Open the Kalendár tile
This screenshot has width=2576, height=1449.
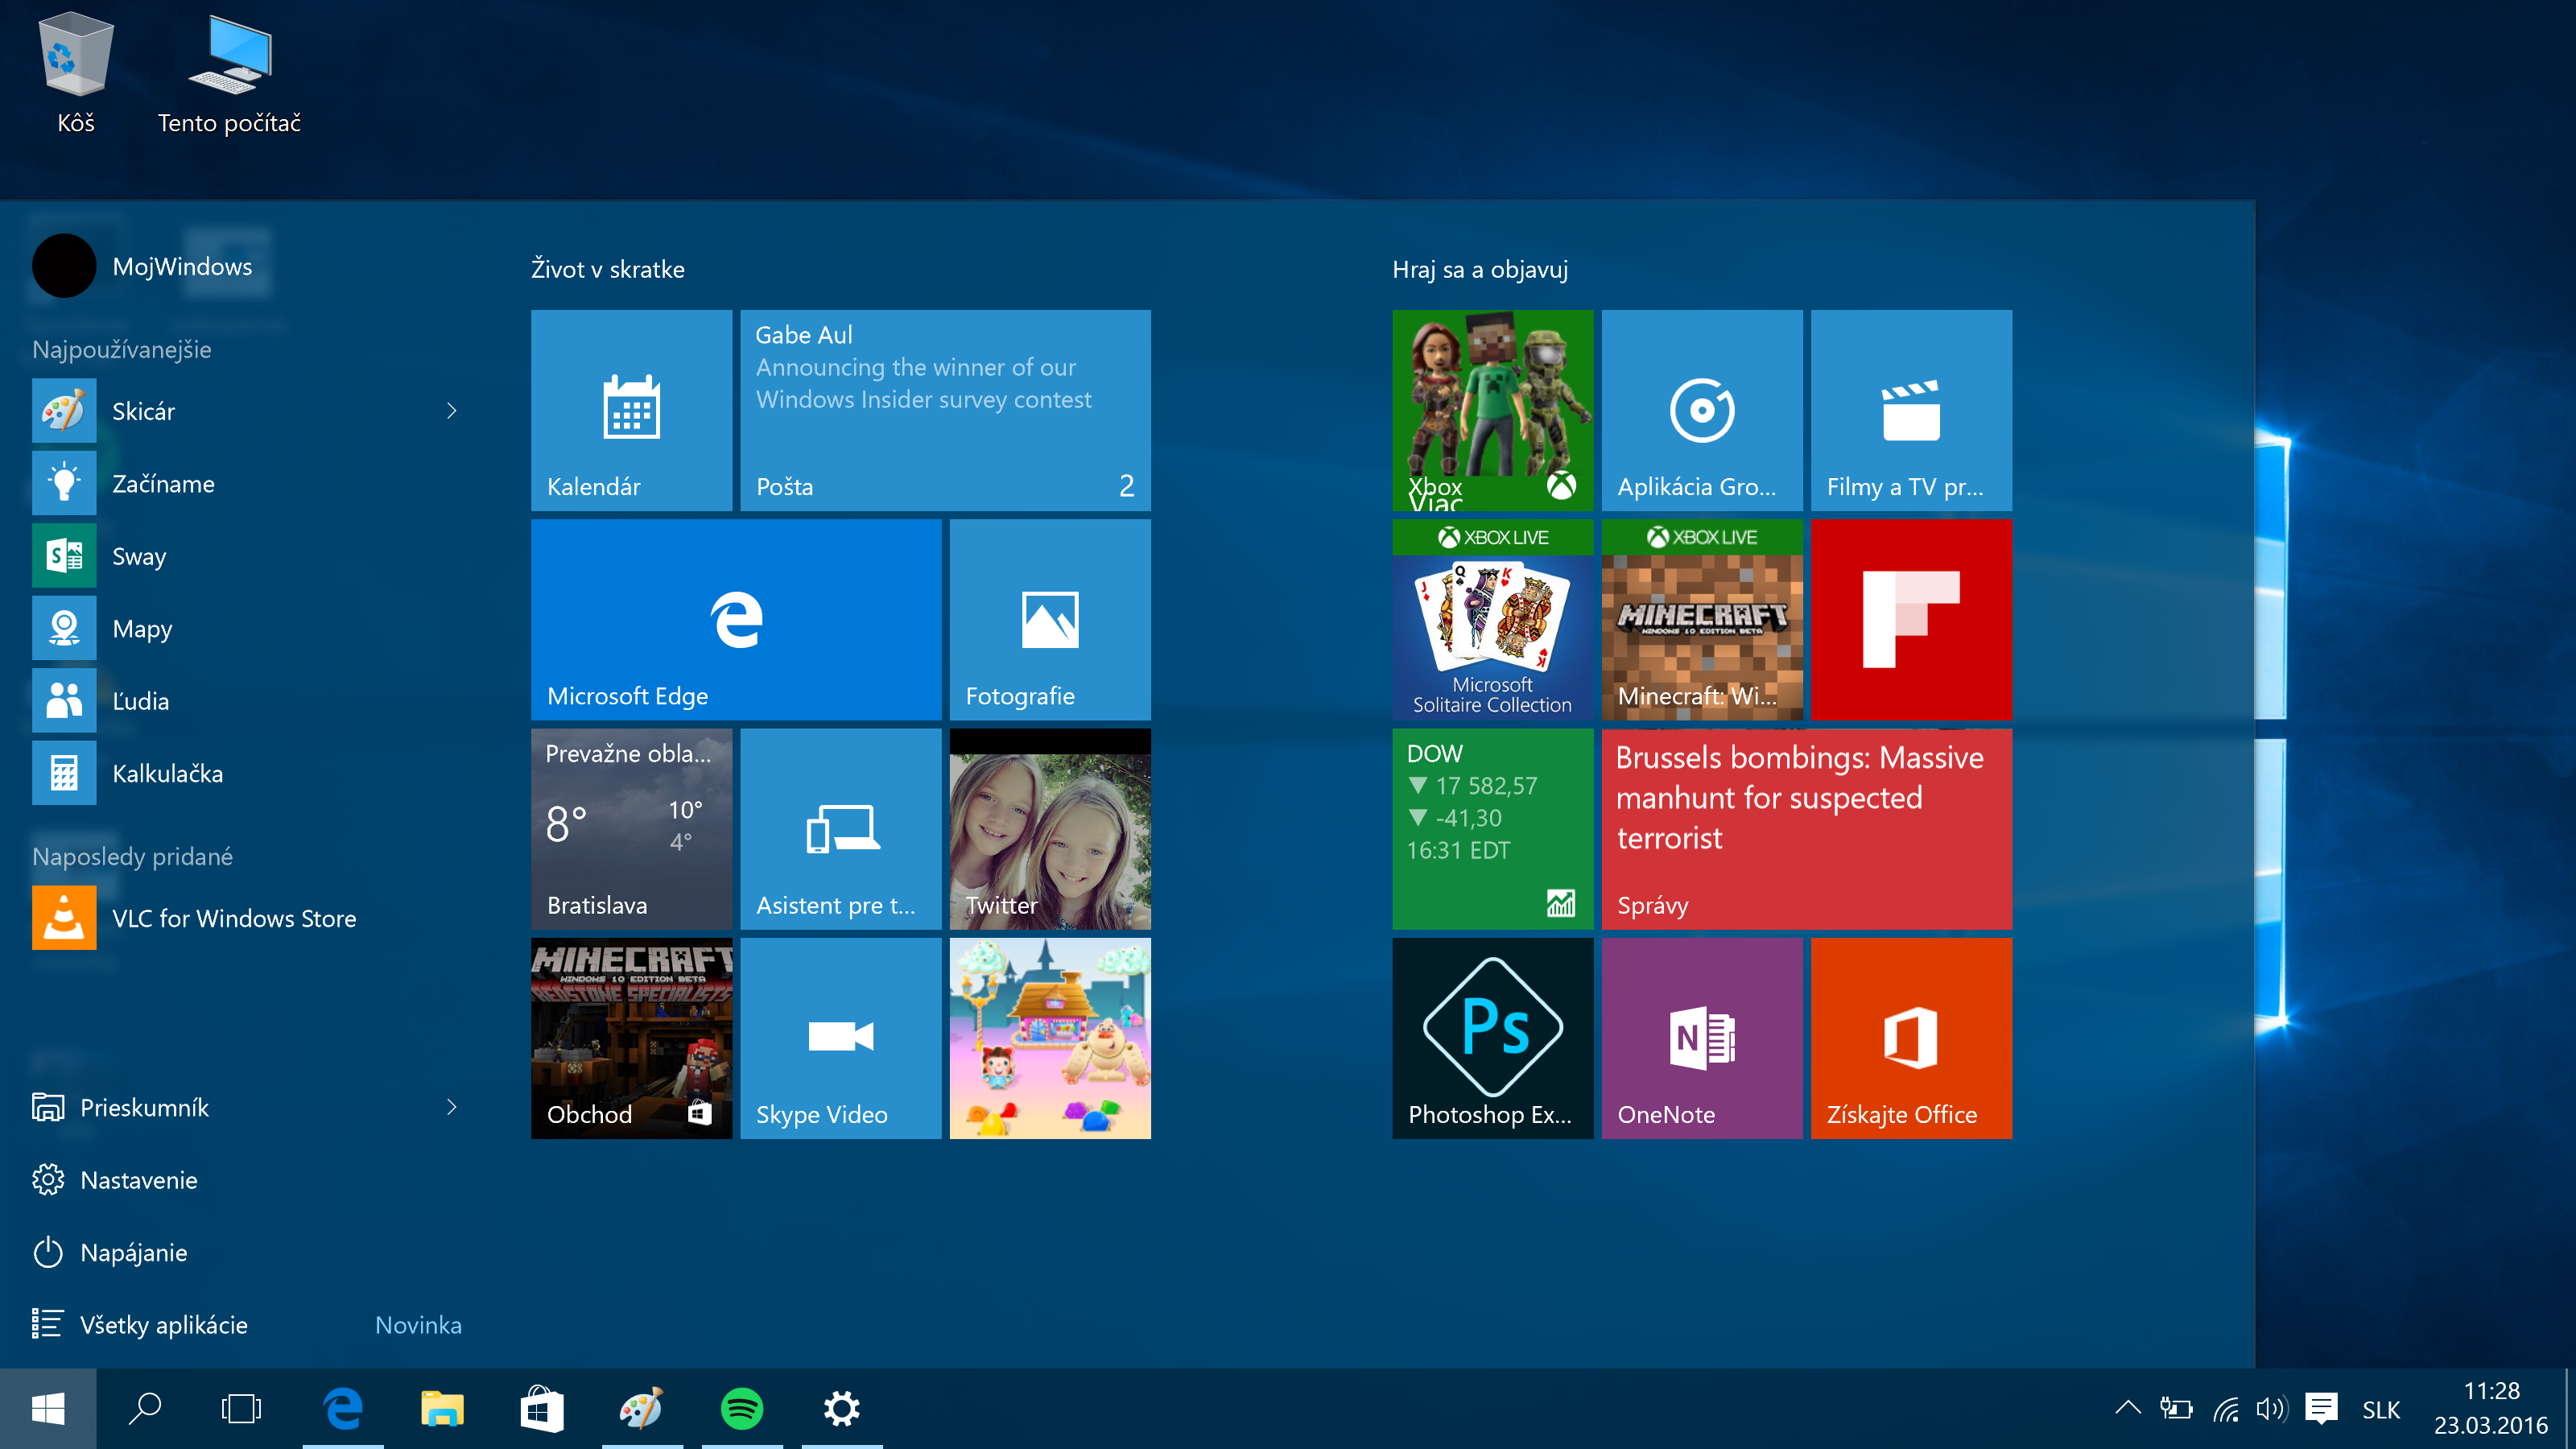(631, 410)
